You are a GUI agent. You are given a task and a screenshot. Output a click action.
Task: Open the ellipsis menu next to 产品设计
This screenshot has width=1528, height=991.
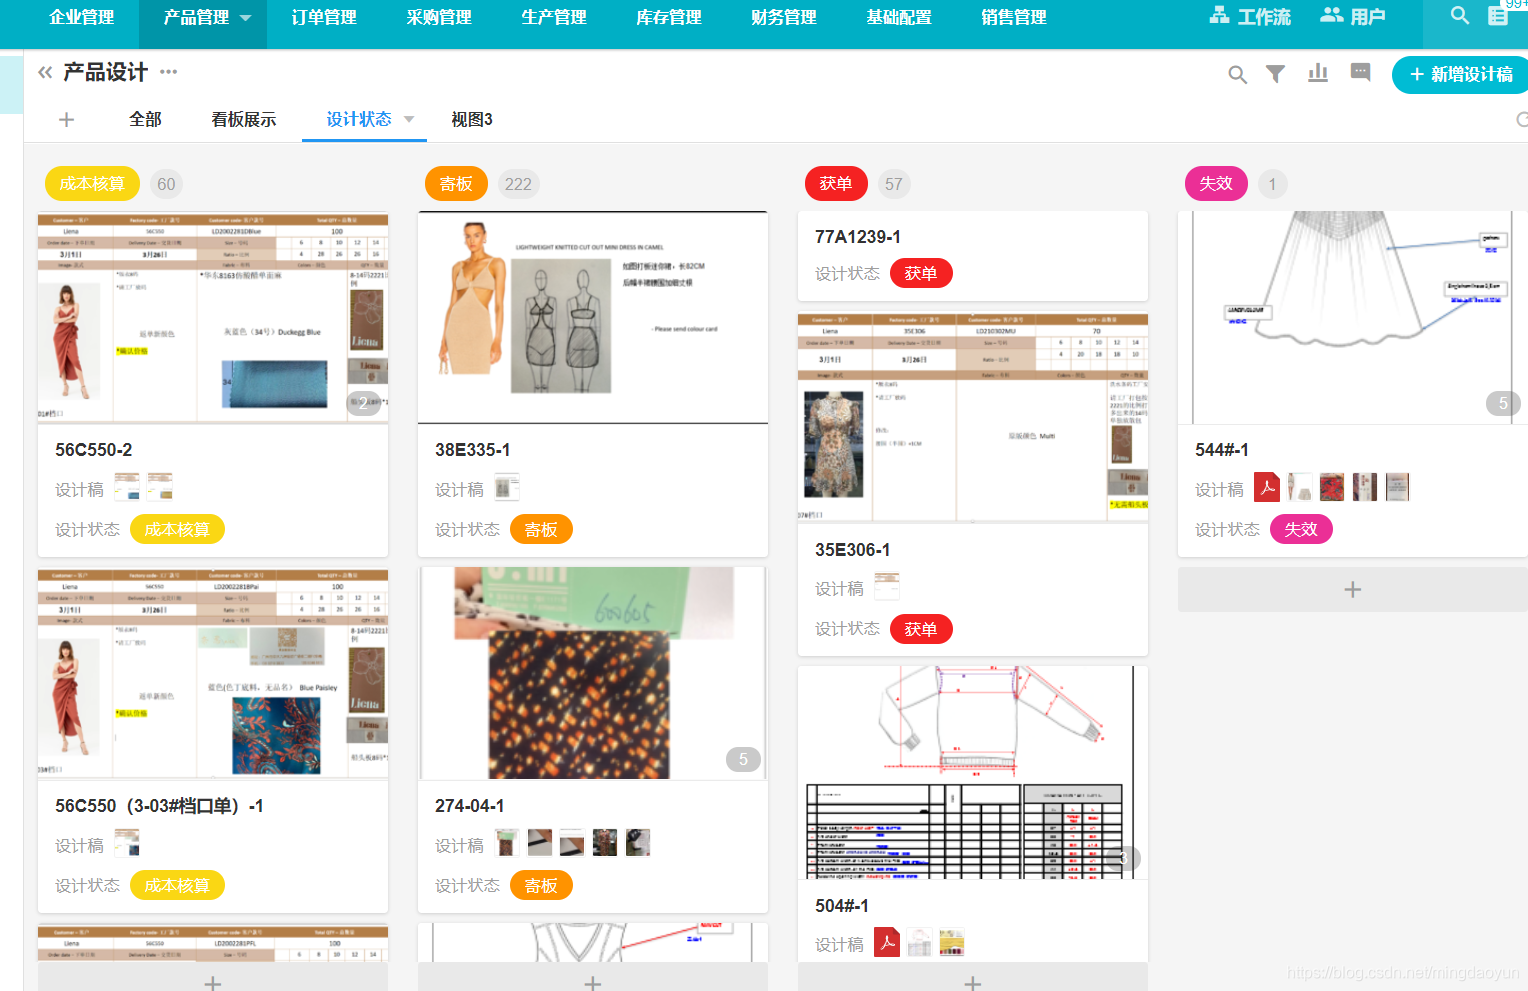[x=167, y=72]
